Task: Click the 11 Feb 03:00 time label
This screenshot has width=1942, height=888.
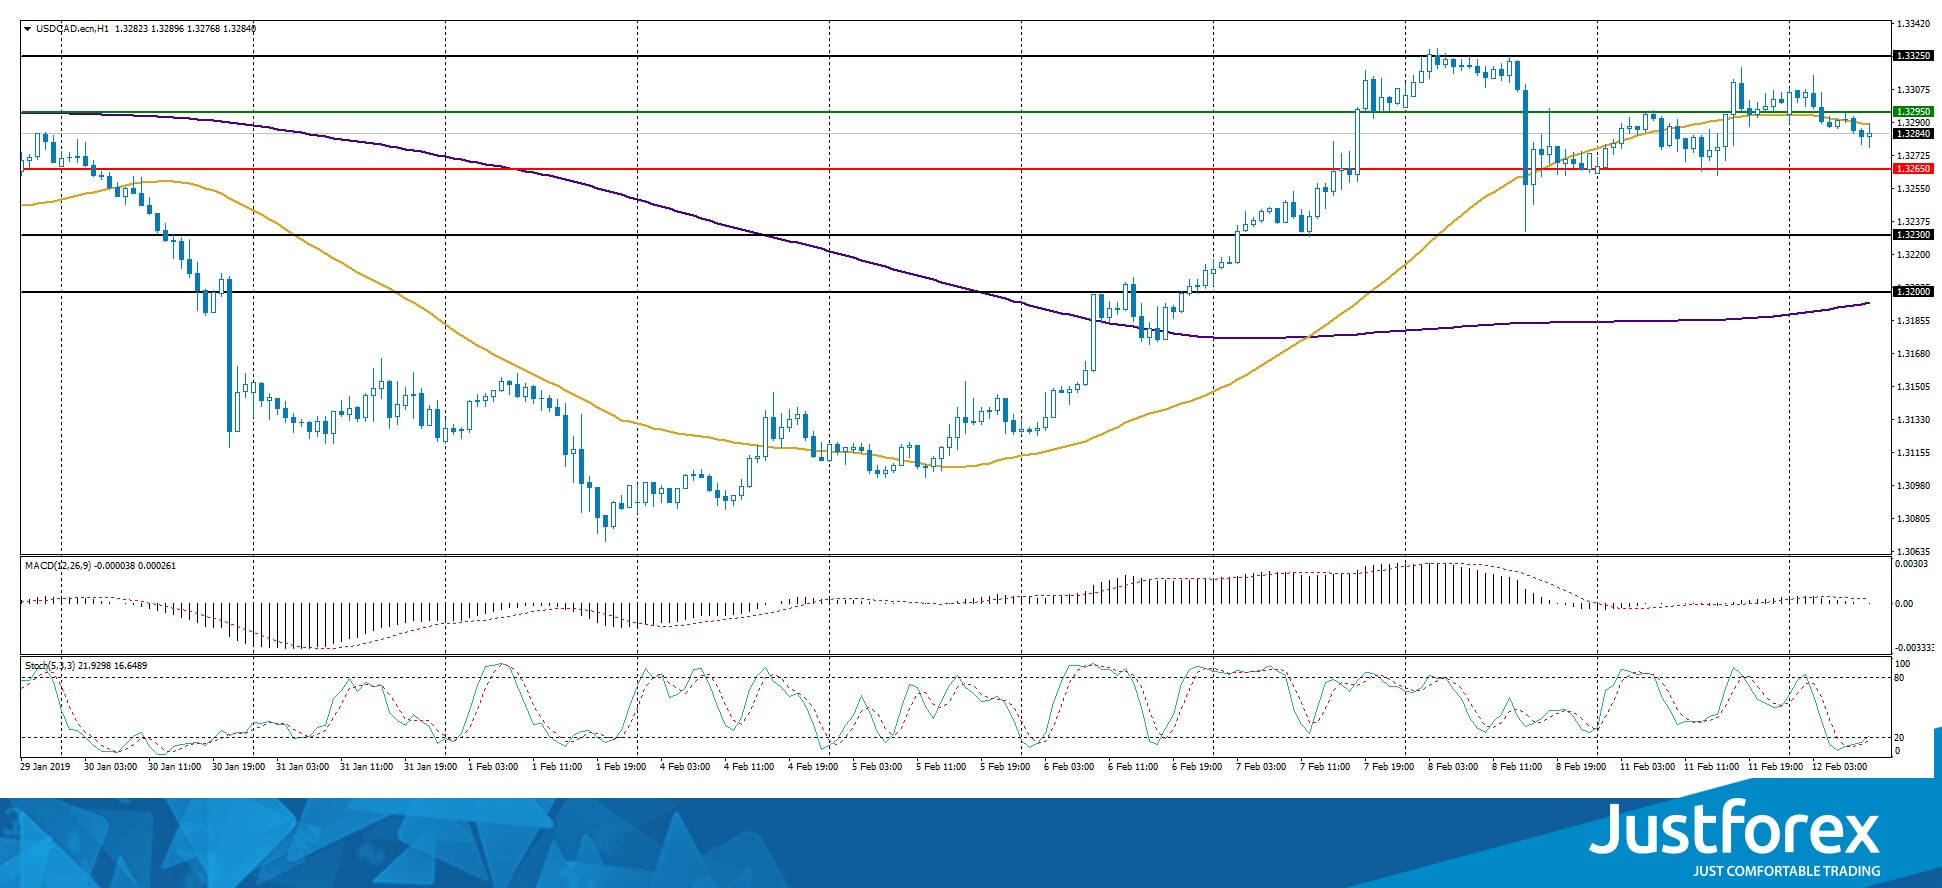Action: pos(1647,767)
